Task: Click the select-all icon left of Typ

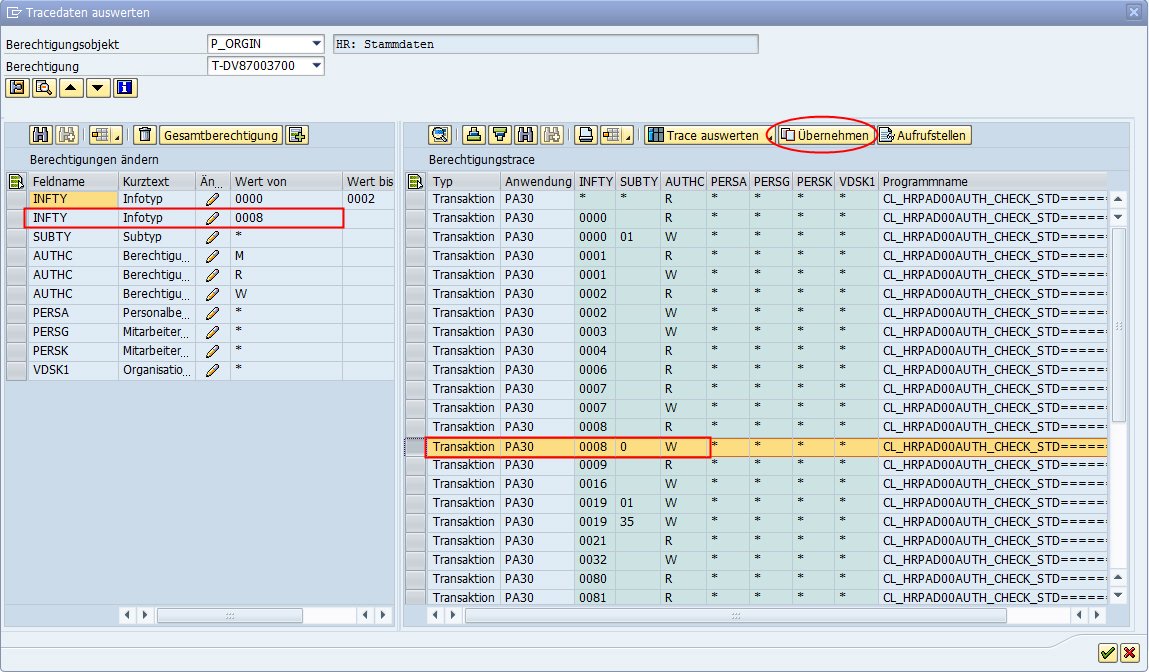Action: coord(415,181)
